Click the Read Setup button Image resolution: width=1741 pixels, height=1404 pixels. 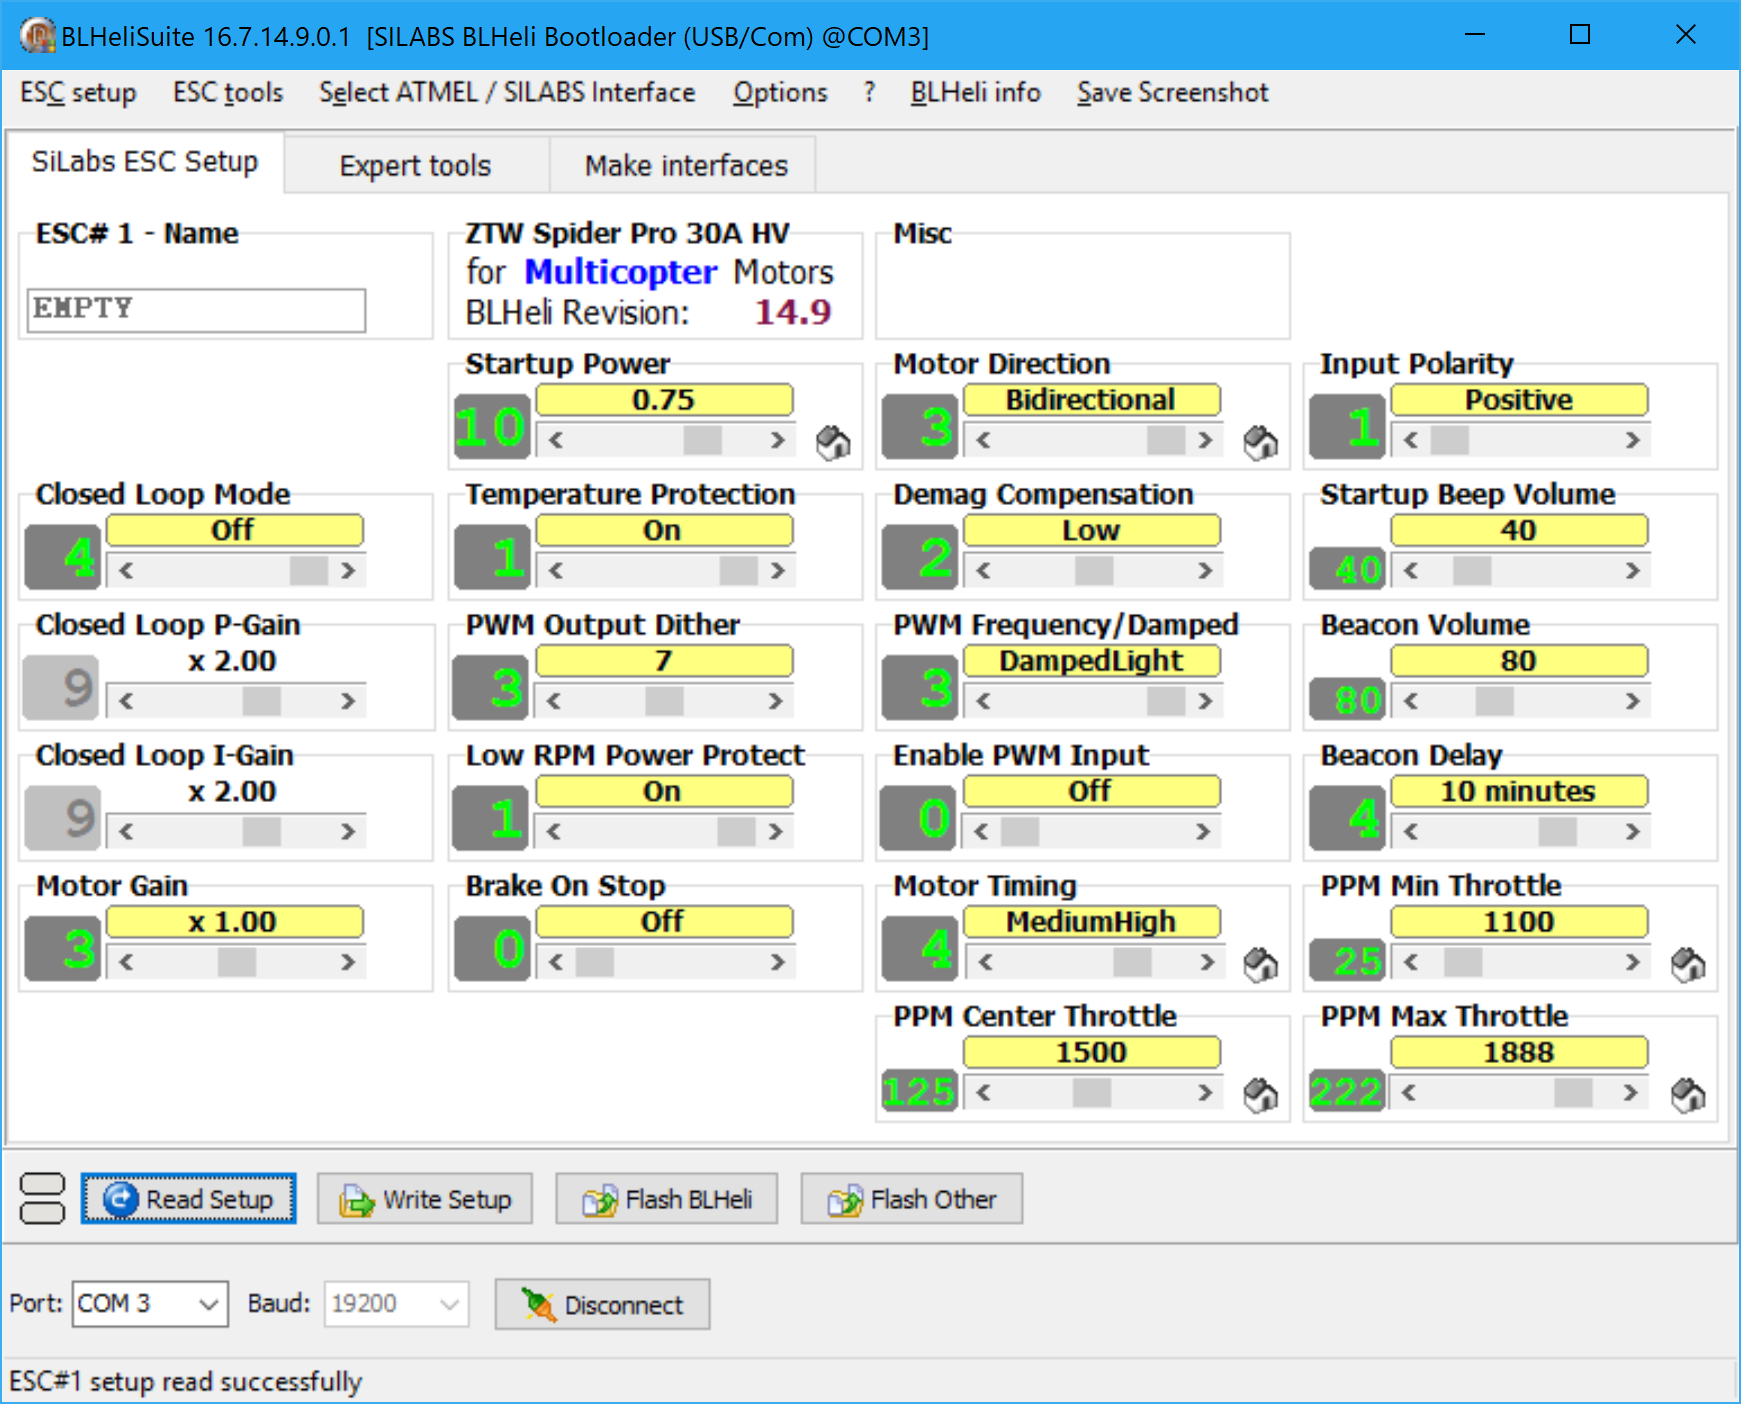click(x=188, y=1198)
